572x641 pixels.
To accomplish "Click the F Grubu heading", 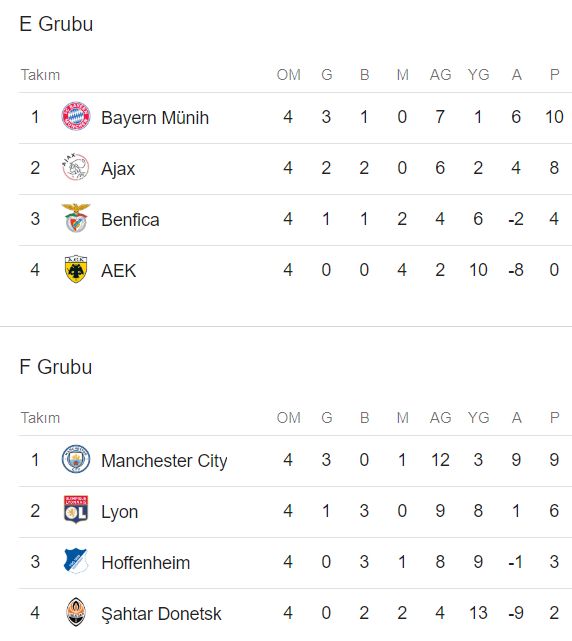I will pos(56,367).
